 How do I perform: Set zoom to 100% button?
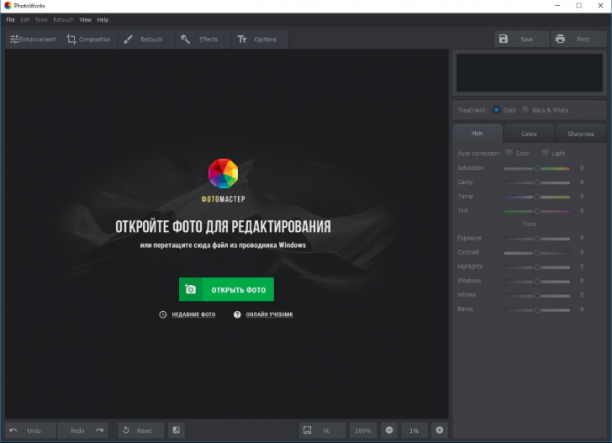point(363,430)
